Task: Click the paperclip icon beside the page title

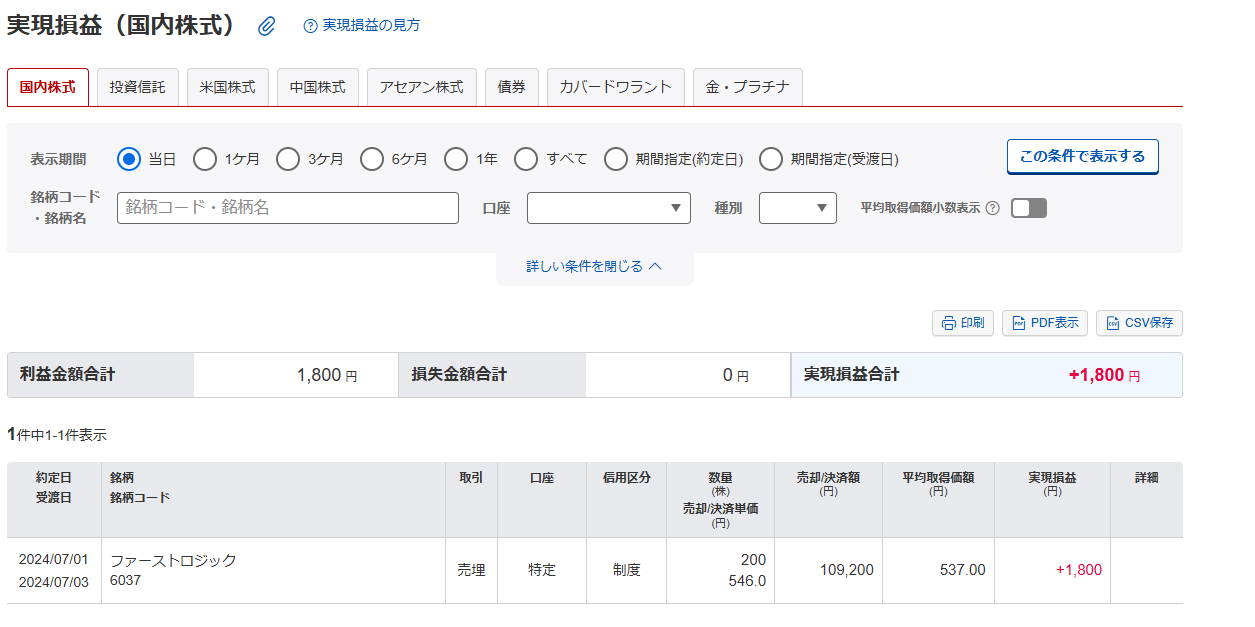Action: point(264,27)
